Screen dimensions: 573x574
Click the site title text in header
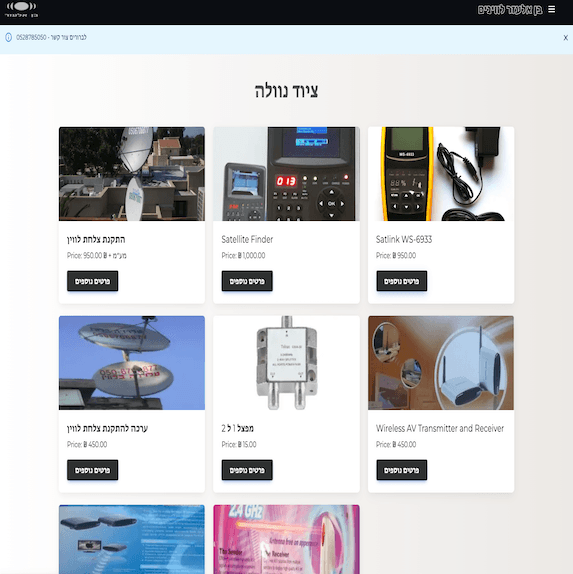click(x=510, y=10)
